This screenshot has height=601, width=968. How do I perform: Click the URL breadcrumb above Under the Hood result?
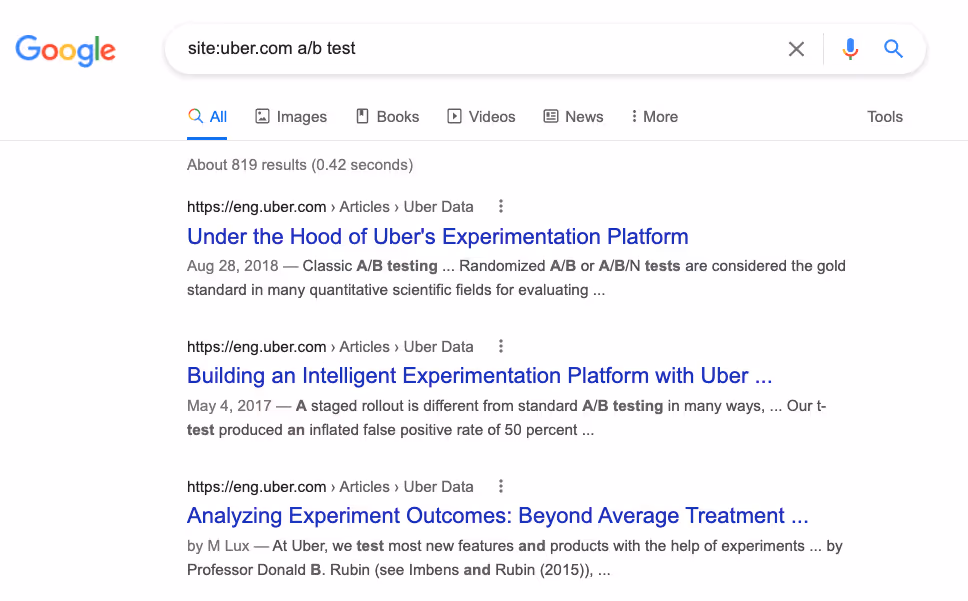(330, 207)
